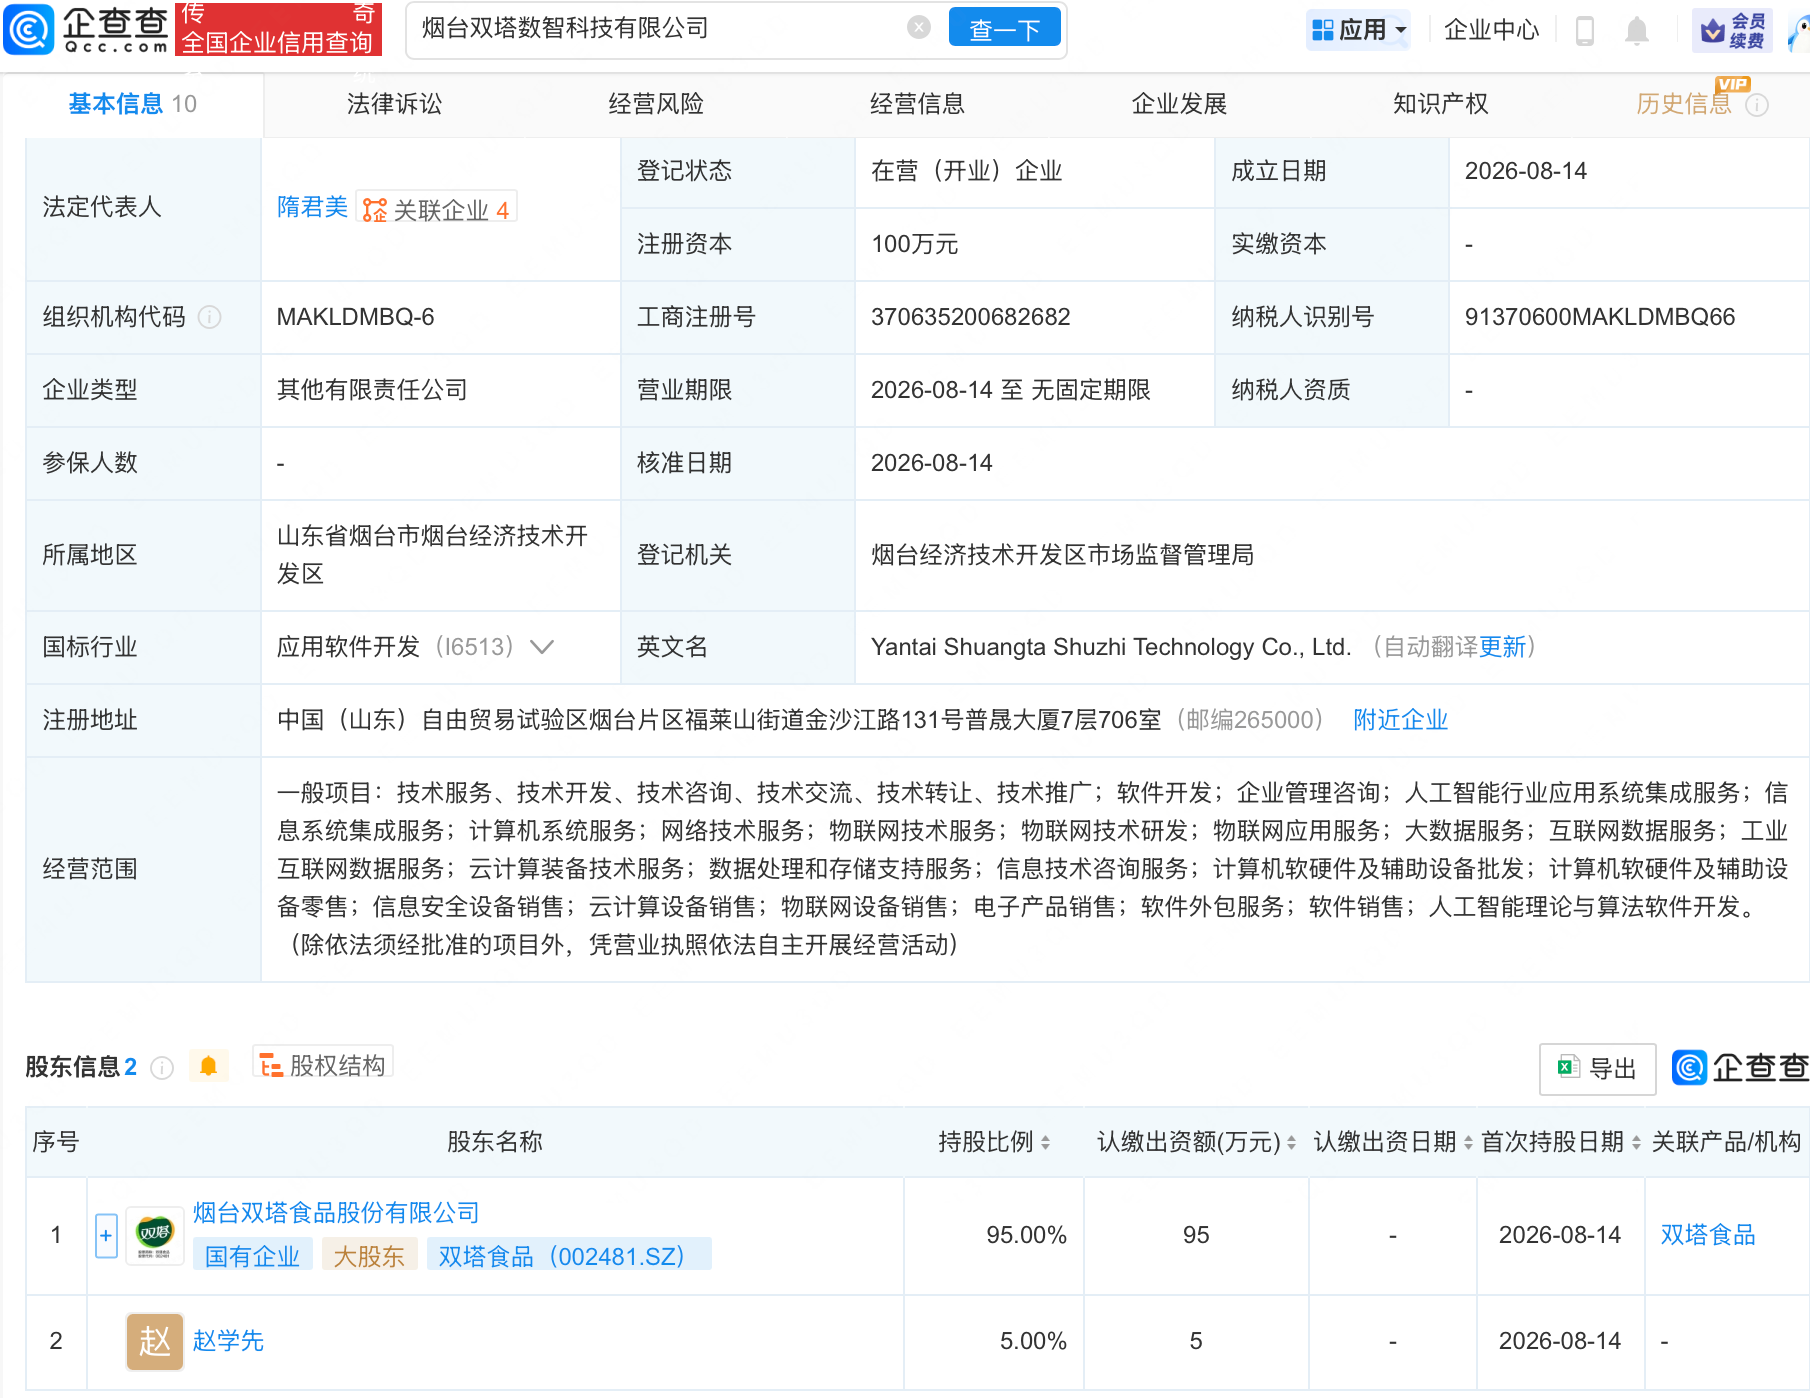Open 附近企业 link
This screenshot has width=1810, height=1398.
1401,720
